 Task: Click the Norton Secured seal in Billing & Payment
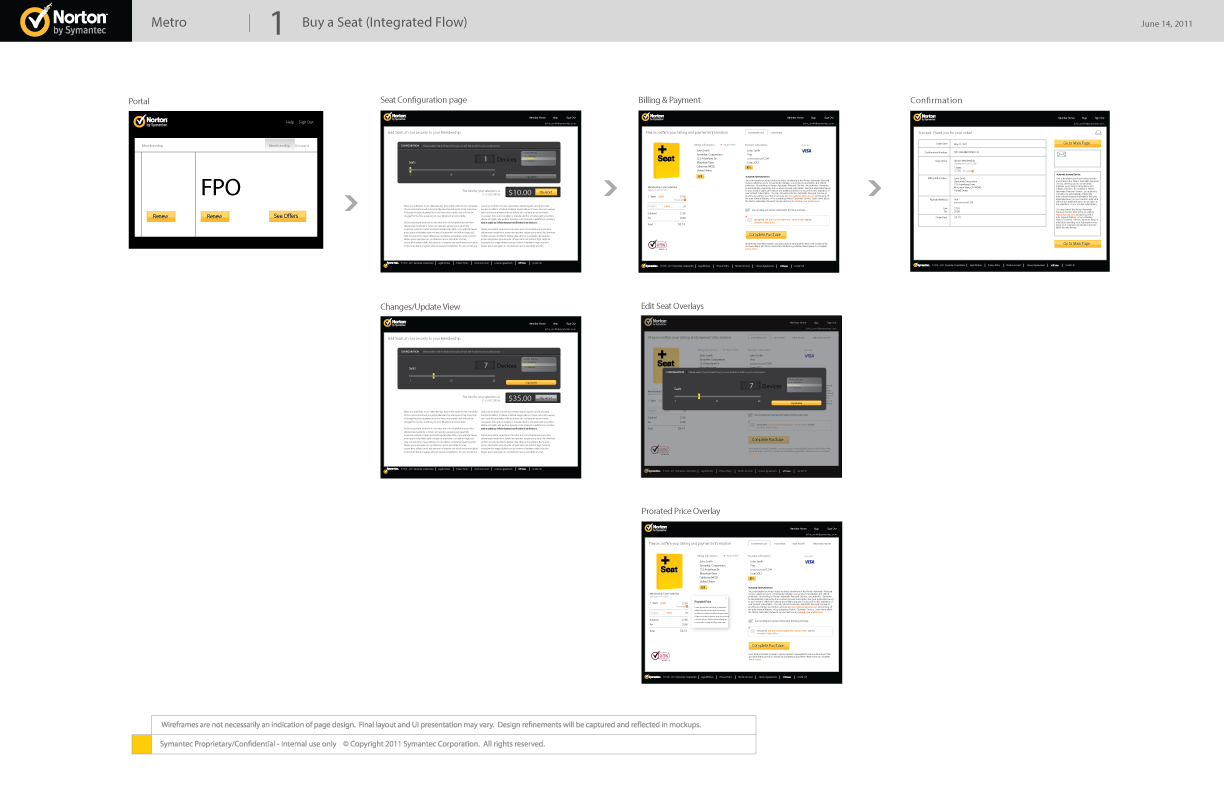[655, 242]
